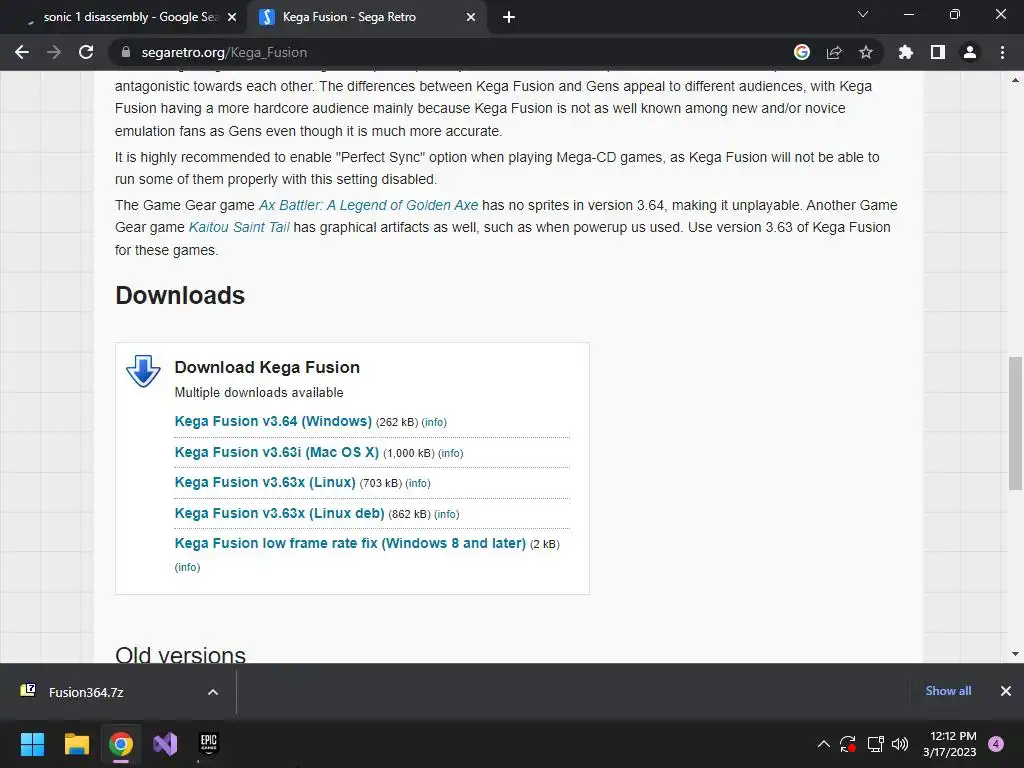This screenshot has width=1024, height=768.
Task: Open the volume speaker icon
Action: click(x=900, y=744)
